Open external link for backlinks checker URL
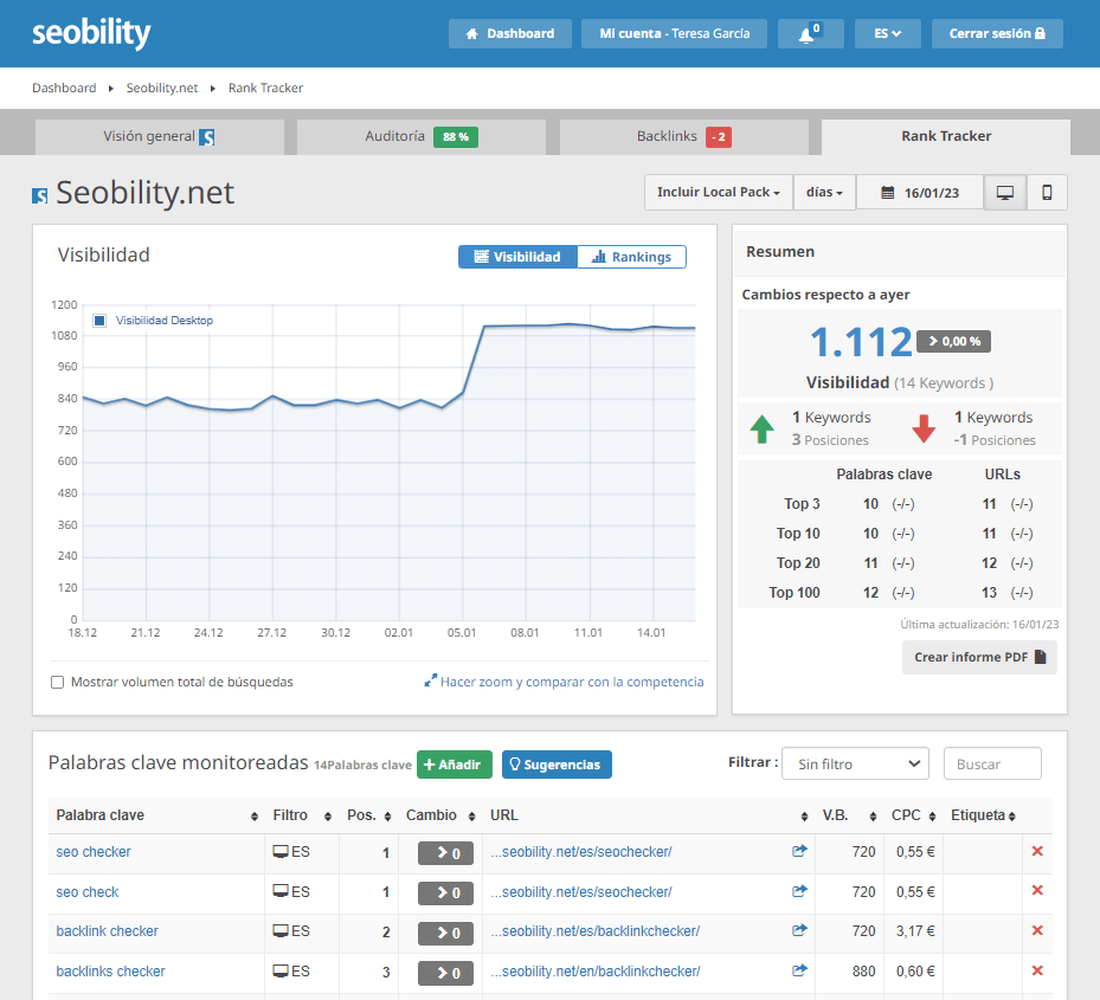Screen dimensions: 1100x1000 click(x=799, y=971)
